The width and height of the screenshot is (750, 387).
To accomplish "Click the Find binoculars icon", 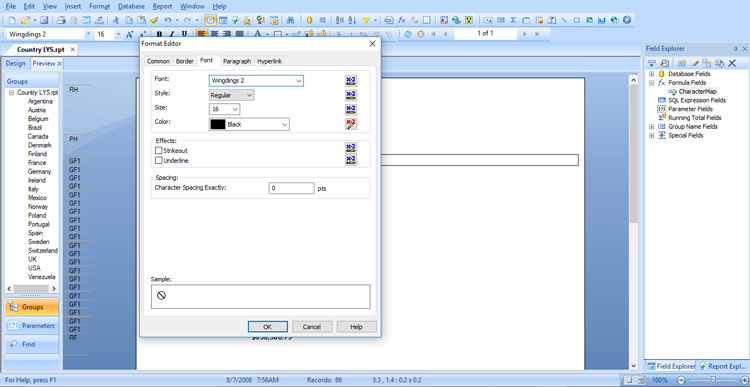I will (x=290, y=20).
